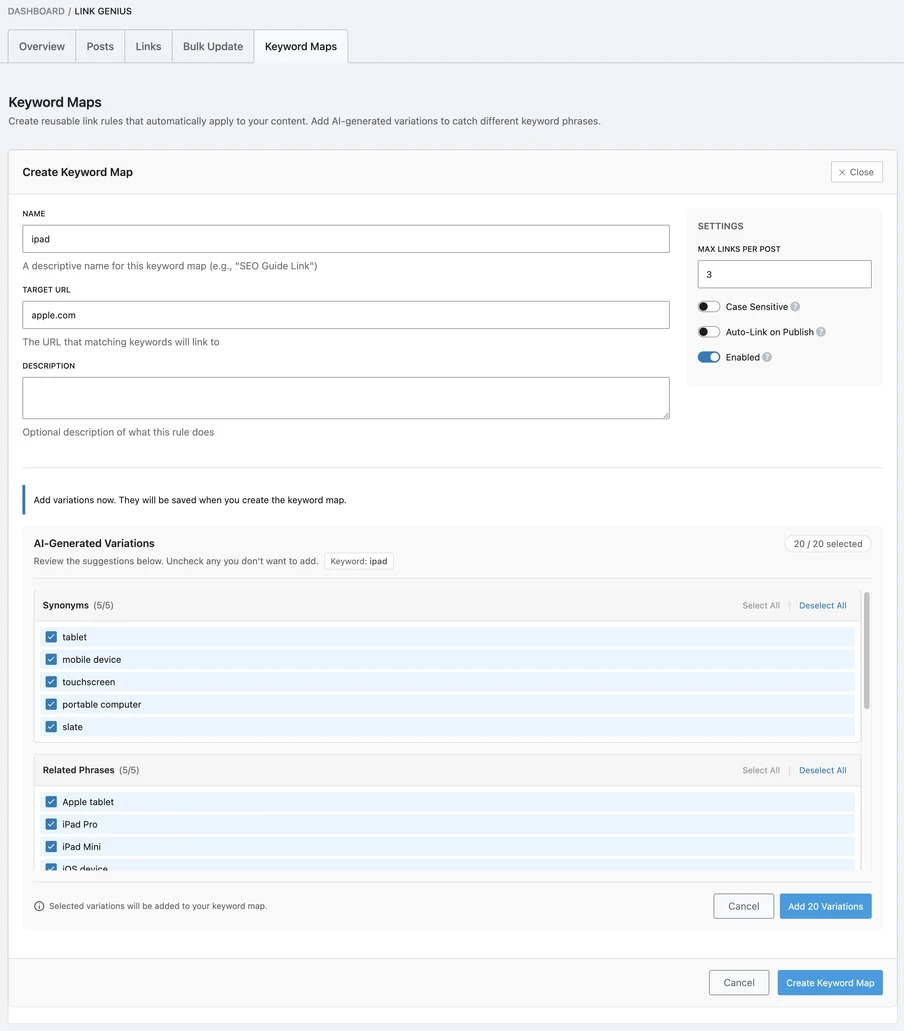904x1031 pixels.
Task: Click the Max Links Per Post field
Action: (784, 273)
